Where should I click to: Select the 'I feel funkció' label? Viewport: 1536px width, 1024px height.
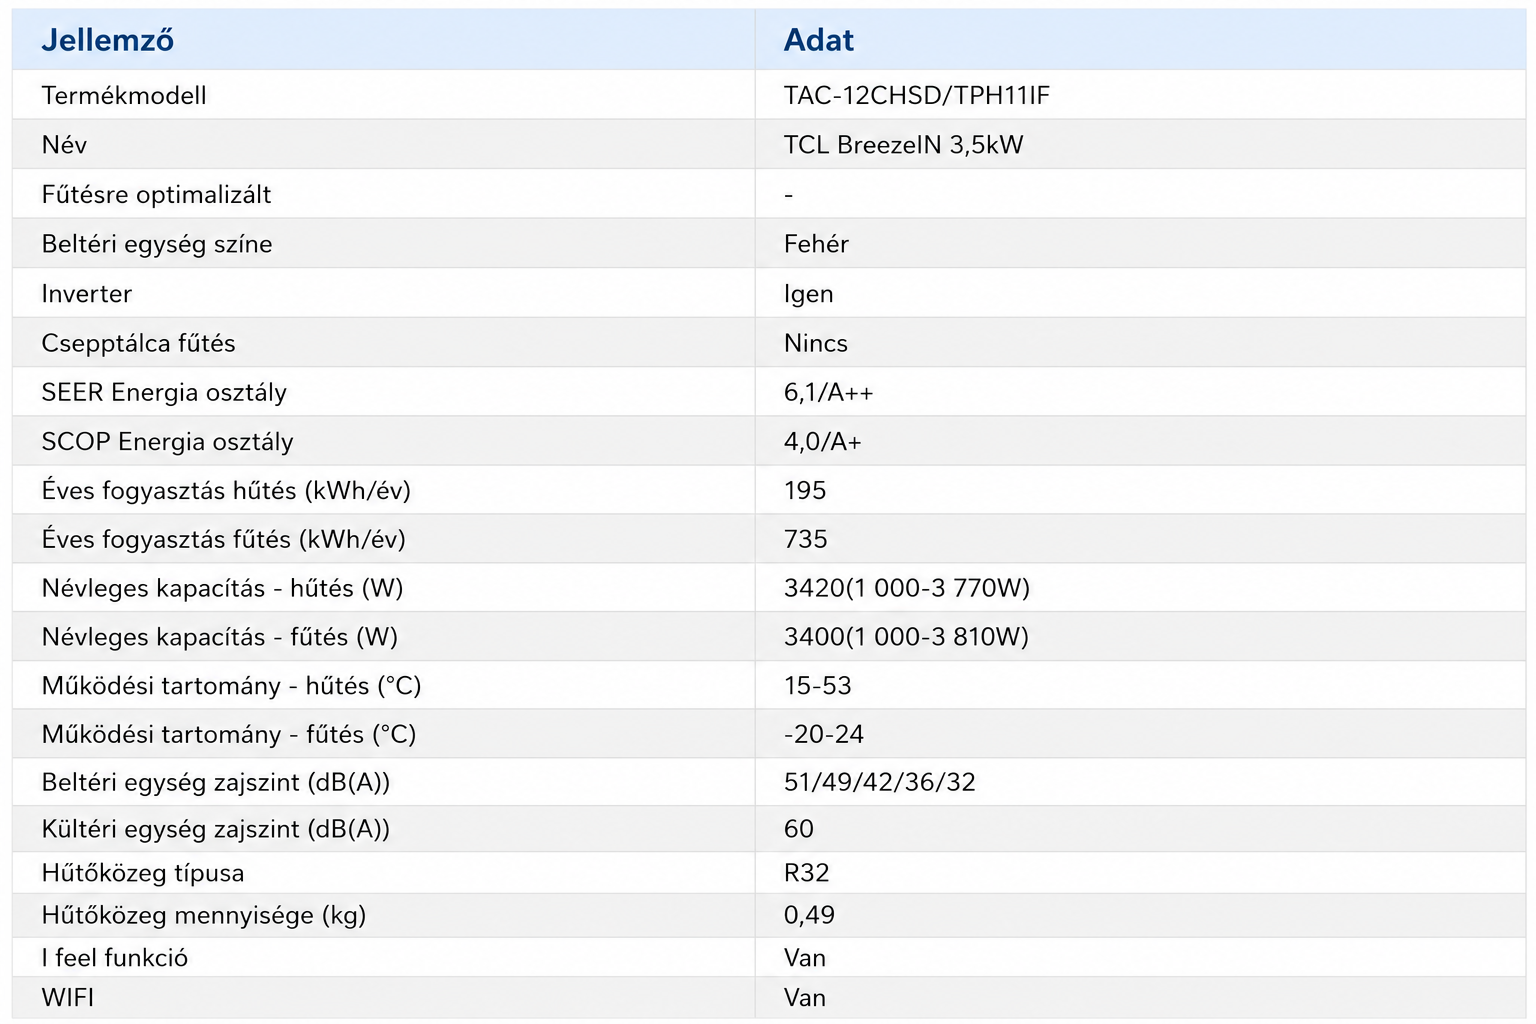[x=115, y=958]
